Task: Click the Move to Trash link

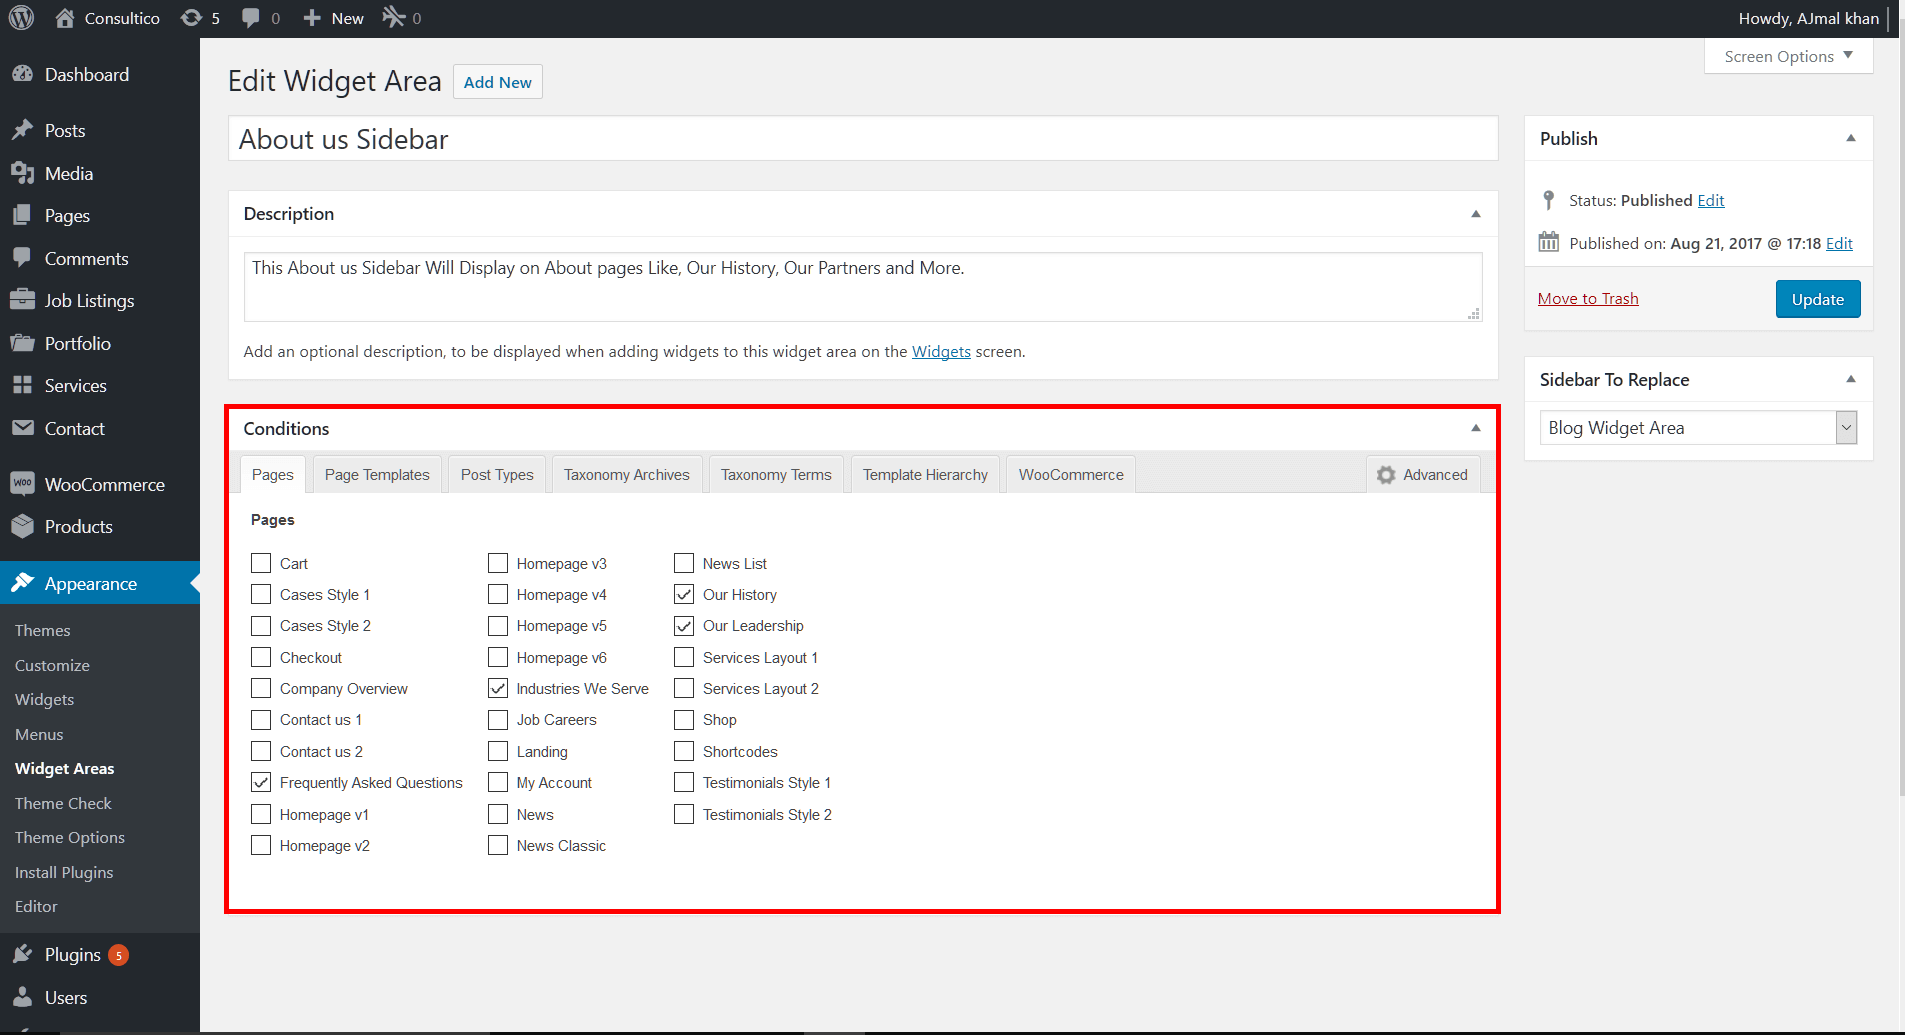Action: tap(1588, 299)
